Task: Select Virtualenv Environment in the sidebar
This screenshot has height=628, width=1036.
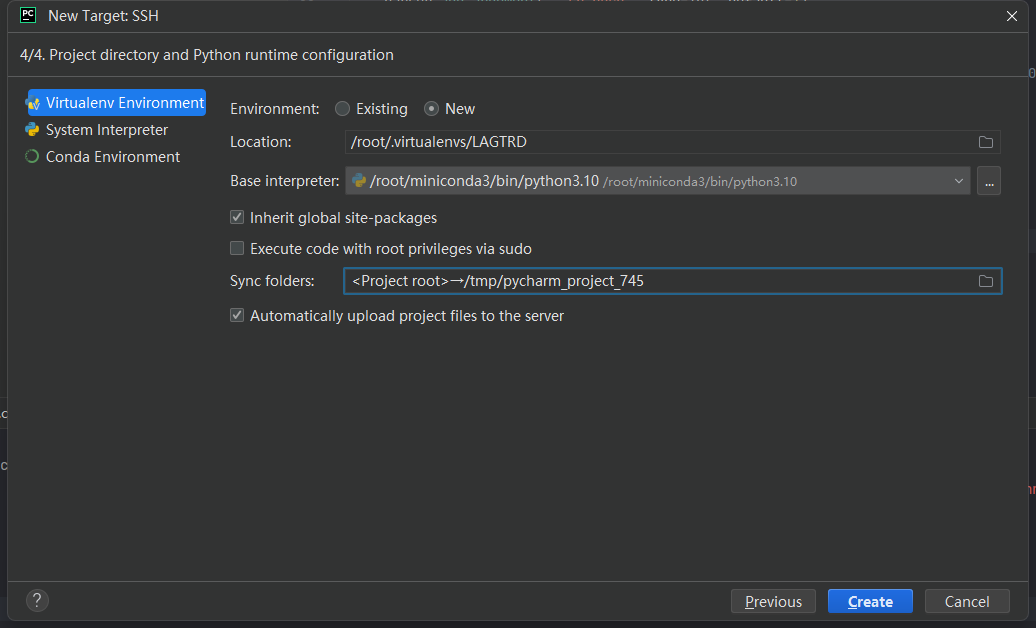Action: (x=116, y=102)
